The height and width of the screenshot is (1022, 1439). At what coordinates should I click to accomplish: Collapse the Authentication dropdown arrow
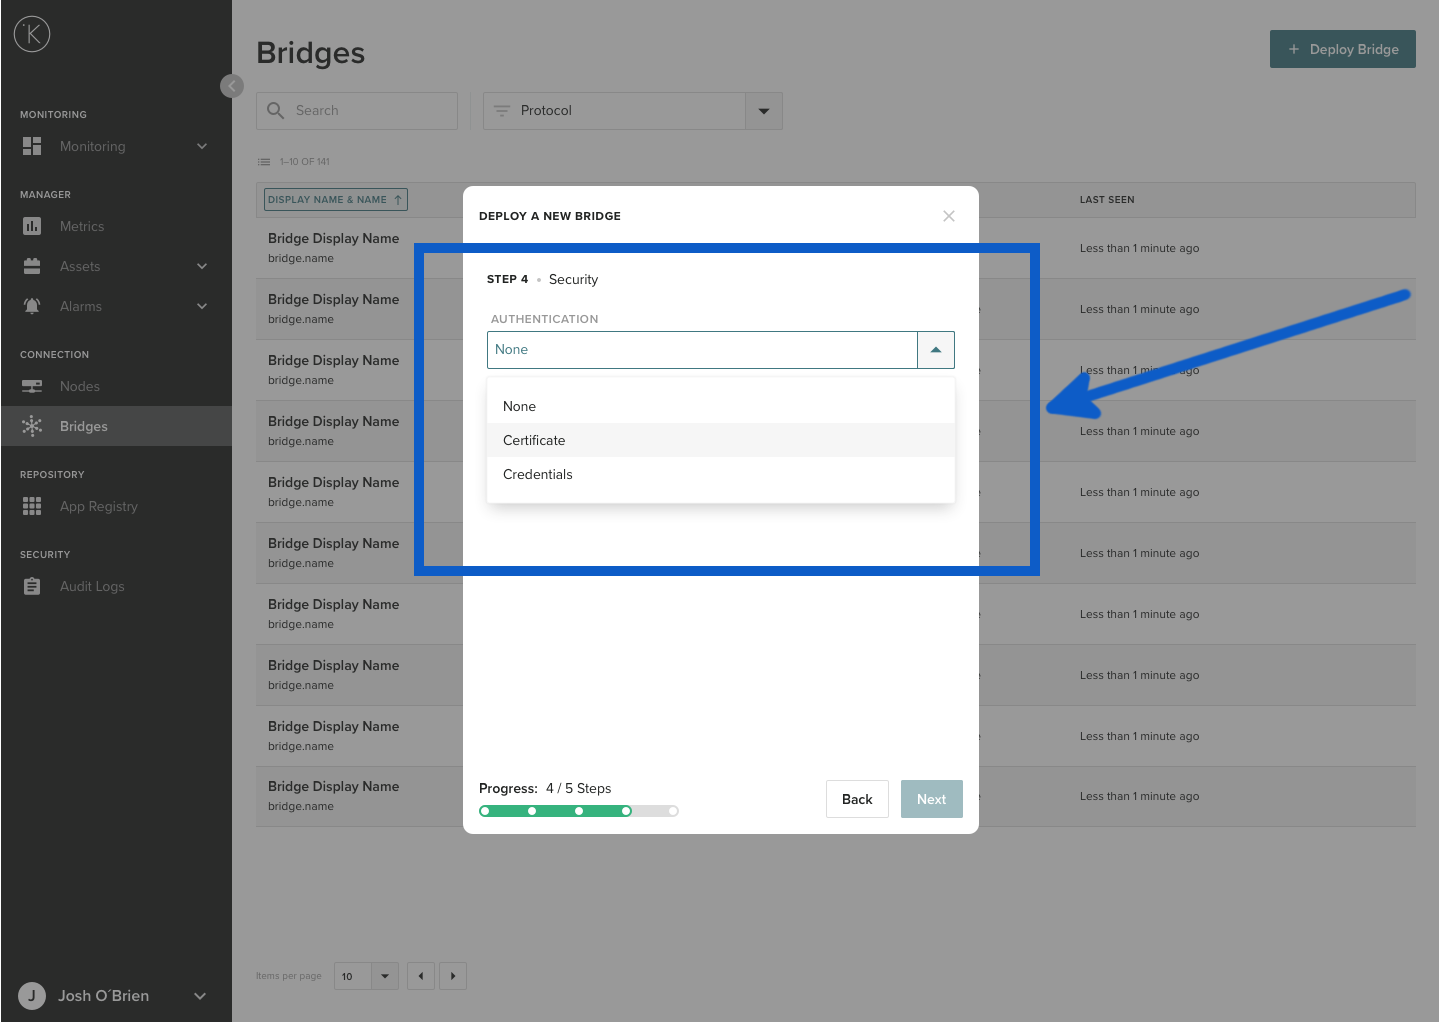(x=935, y=349)
